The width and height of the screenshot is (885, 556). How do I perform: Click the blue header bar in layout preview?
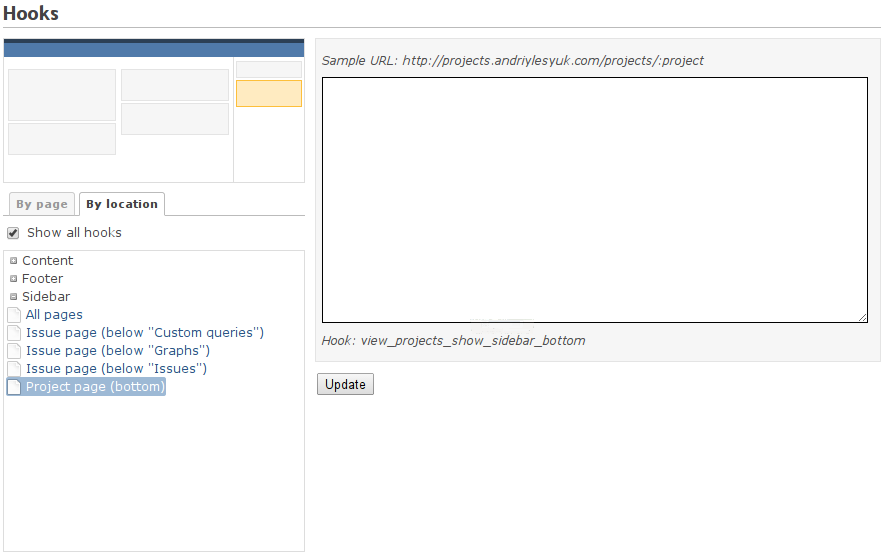[x=154, y=48]
